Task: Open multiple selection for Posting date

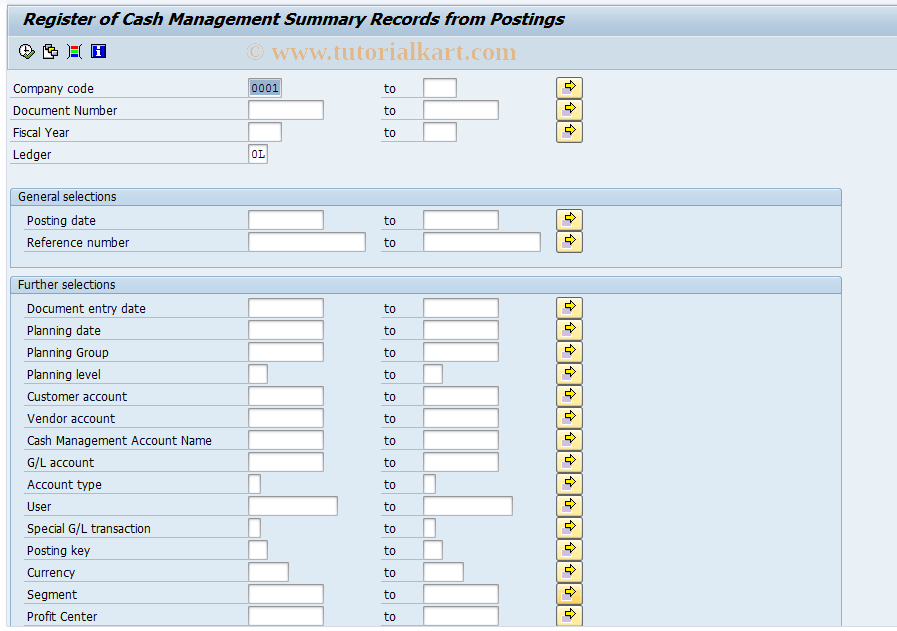Action: pos(569,220)
